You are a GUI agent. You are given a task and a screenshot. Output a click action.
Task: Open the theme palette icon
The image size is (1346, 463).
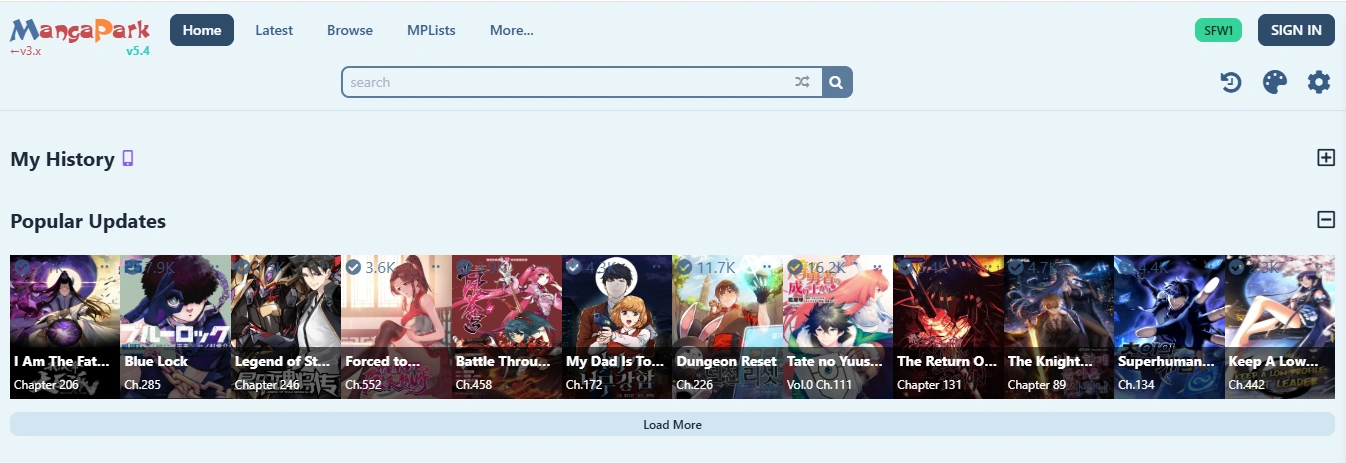click(1275, 83)
